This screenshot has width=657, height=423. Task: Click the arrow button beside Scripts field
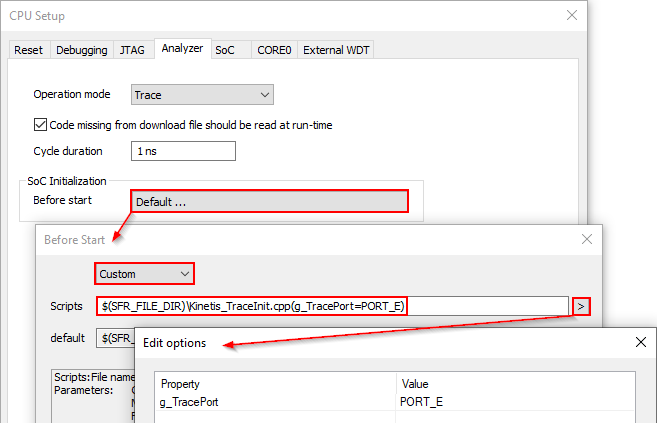click(581, 305)
